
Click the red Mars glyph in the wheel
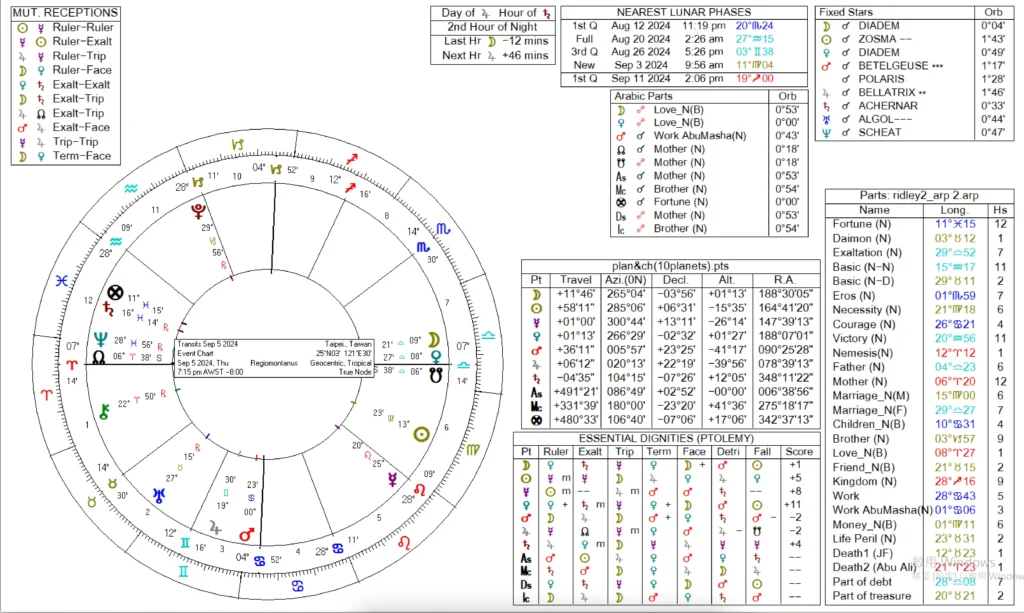pos(247,534)
